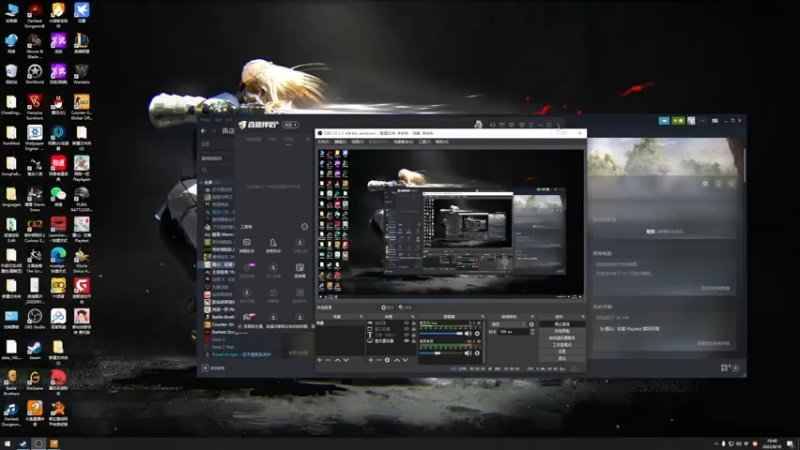Open the PUBG Battlegrounds desktop shortcut
This screenshot has width=800, height=450.
(82, 199)
